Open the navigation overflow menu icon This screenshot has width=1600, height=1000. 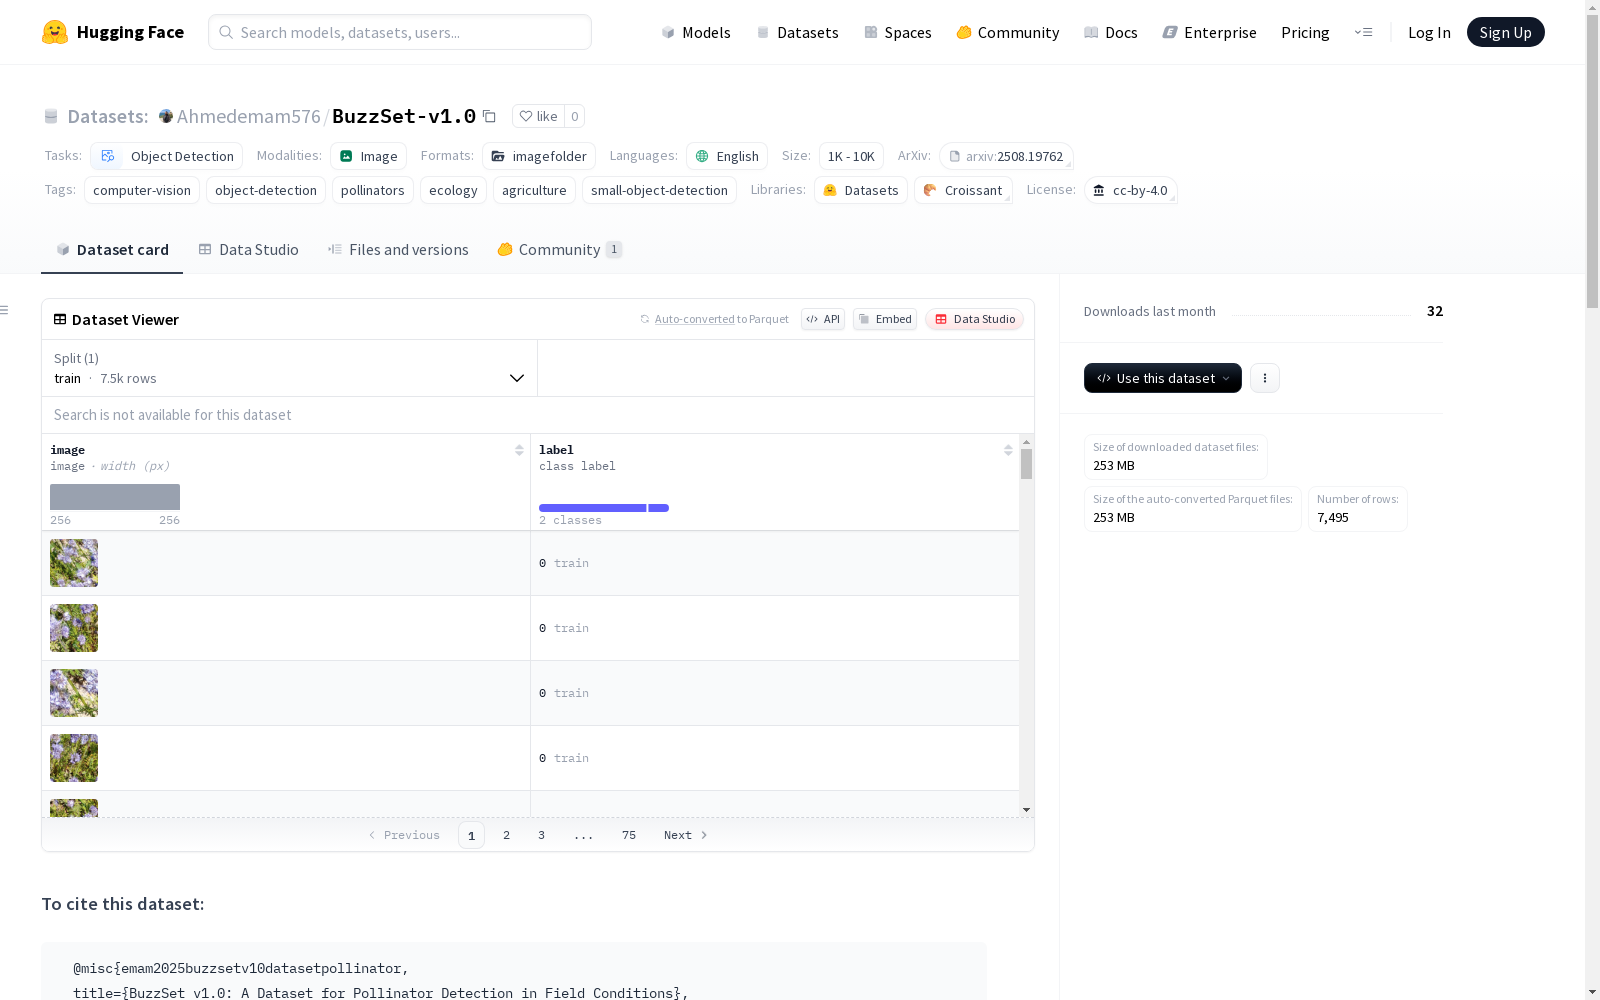[x=1363, y=32]
